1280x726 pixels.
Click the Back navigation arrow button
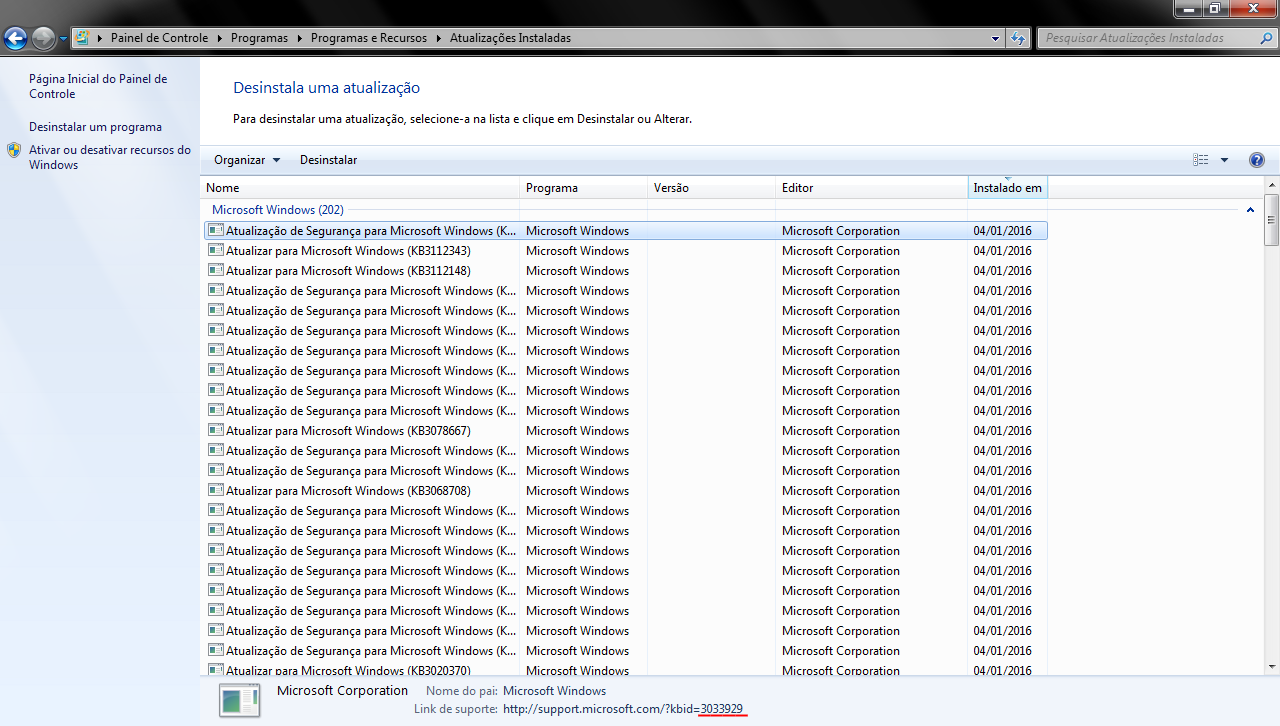coord(16,39)
